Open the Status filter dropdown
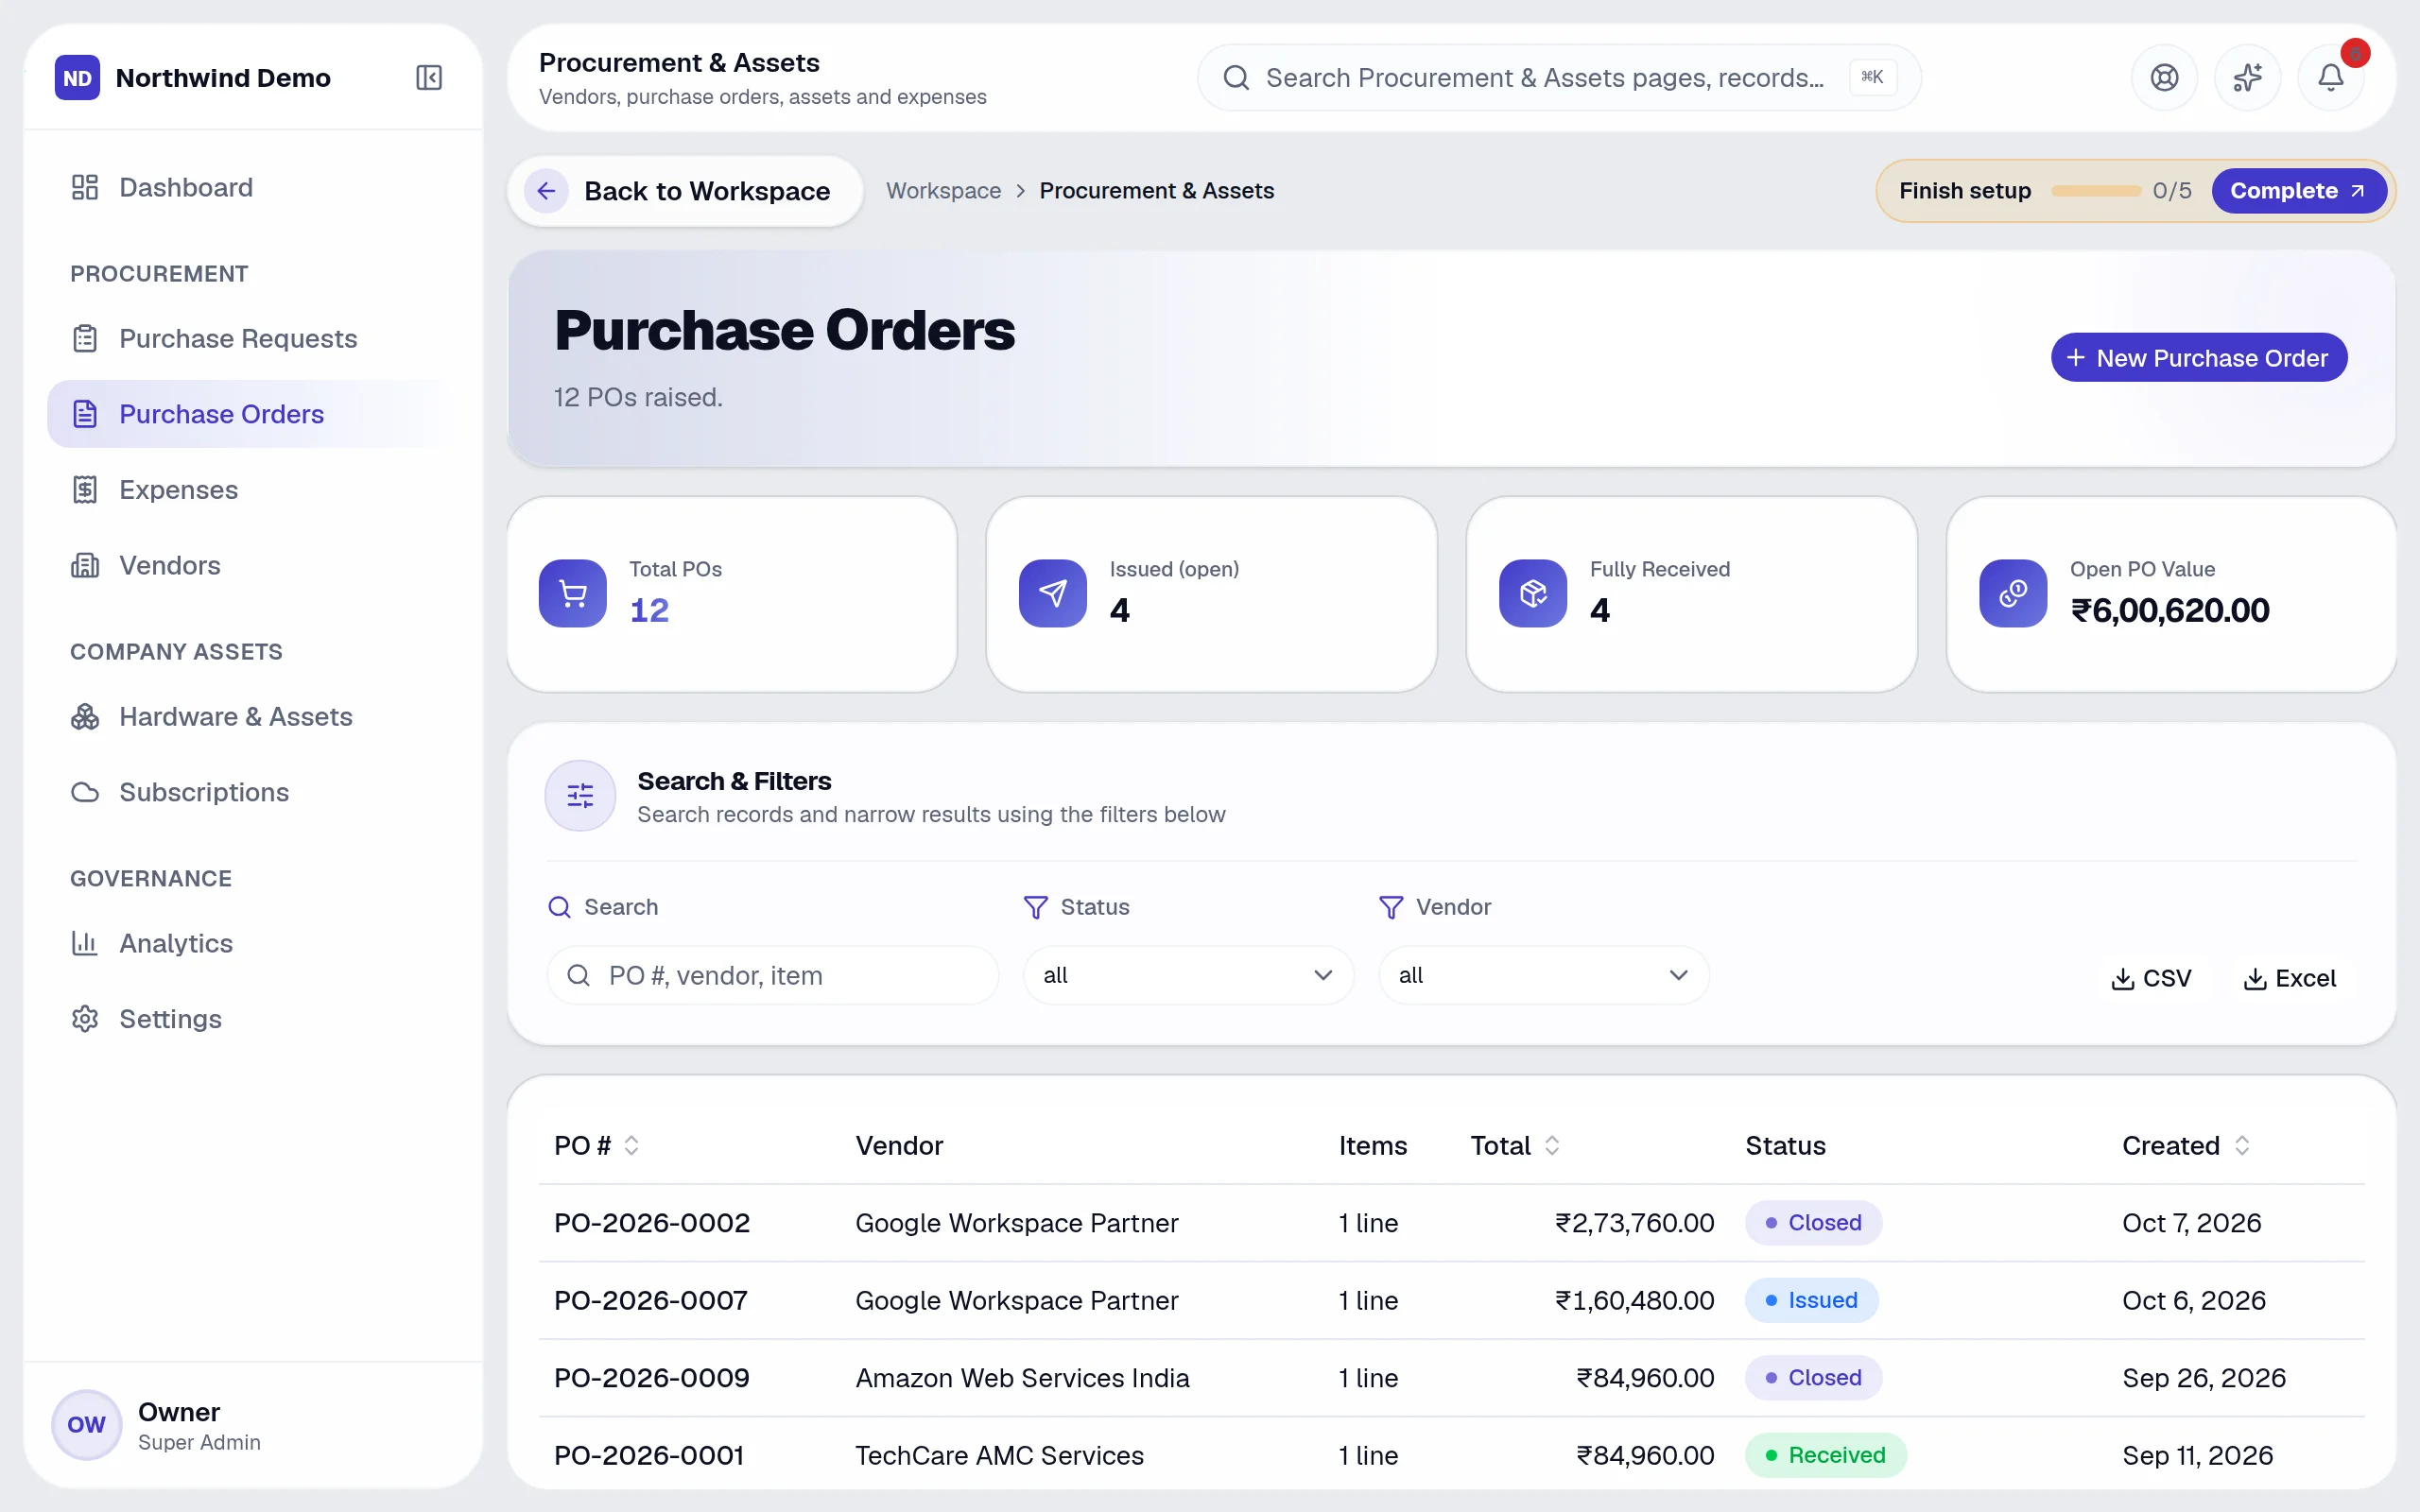 pyautogui.click(x=1188, y=975)
